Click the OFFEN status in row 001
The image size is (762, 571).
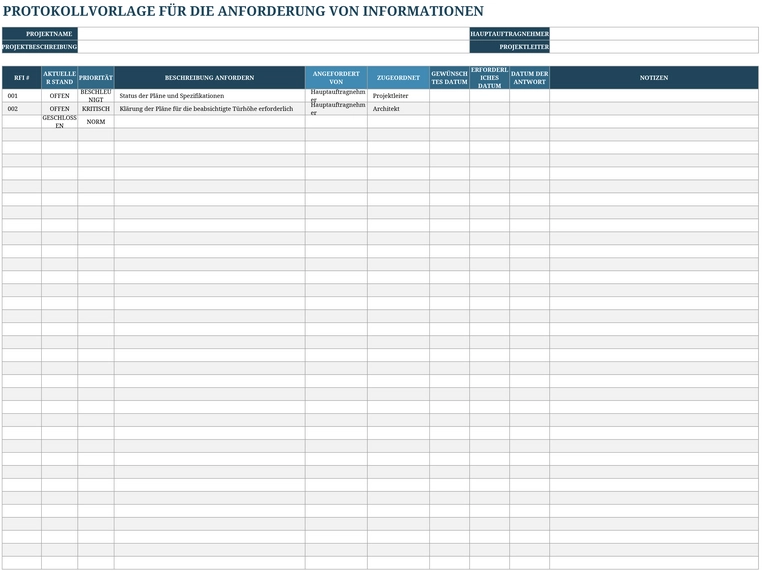point(59,96)
